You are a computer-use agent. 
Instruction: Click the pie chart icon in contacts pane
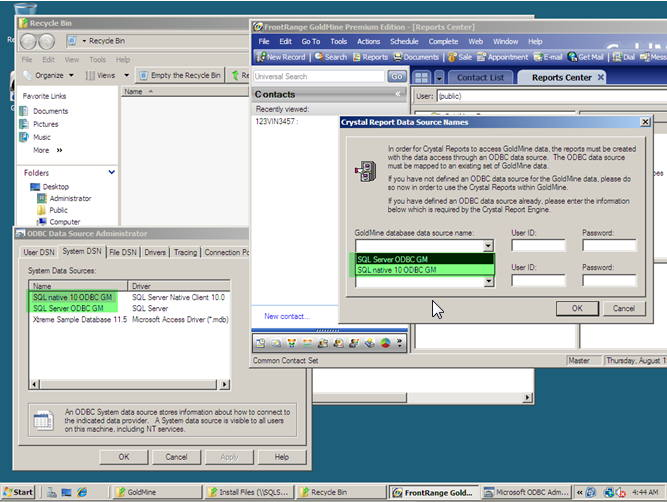(x=385, y=343)
